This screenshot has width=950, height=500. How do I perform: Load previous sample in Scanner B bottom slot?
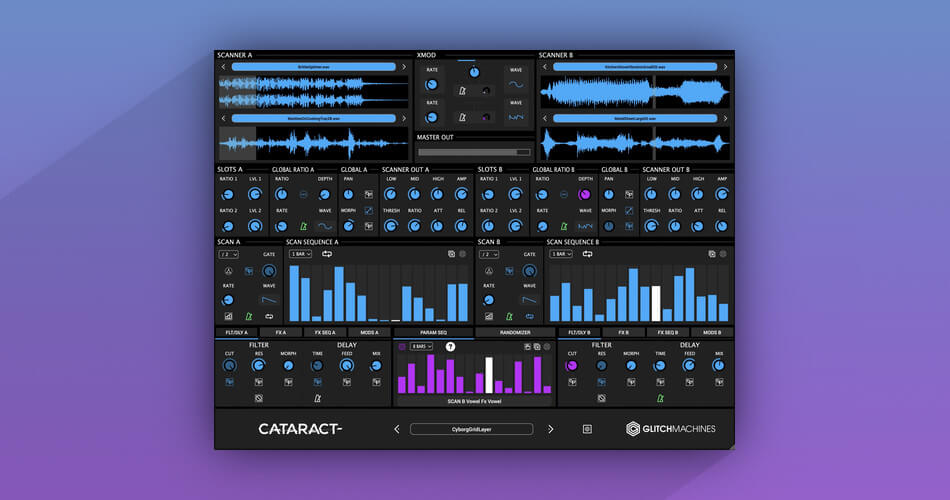[544, 119]
